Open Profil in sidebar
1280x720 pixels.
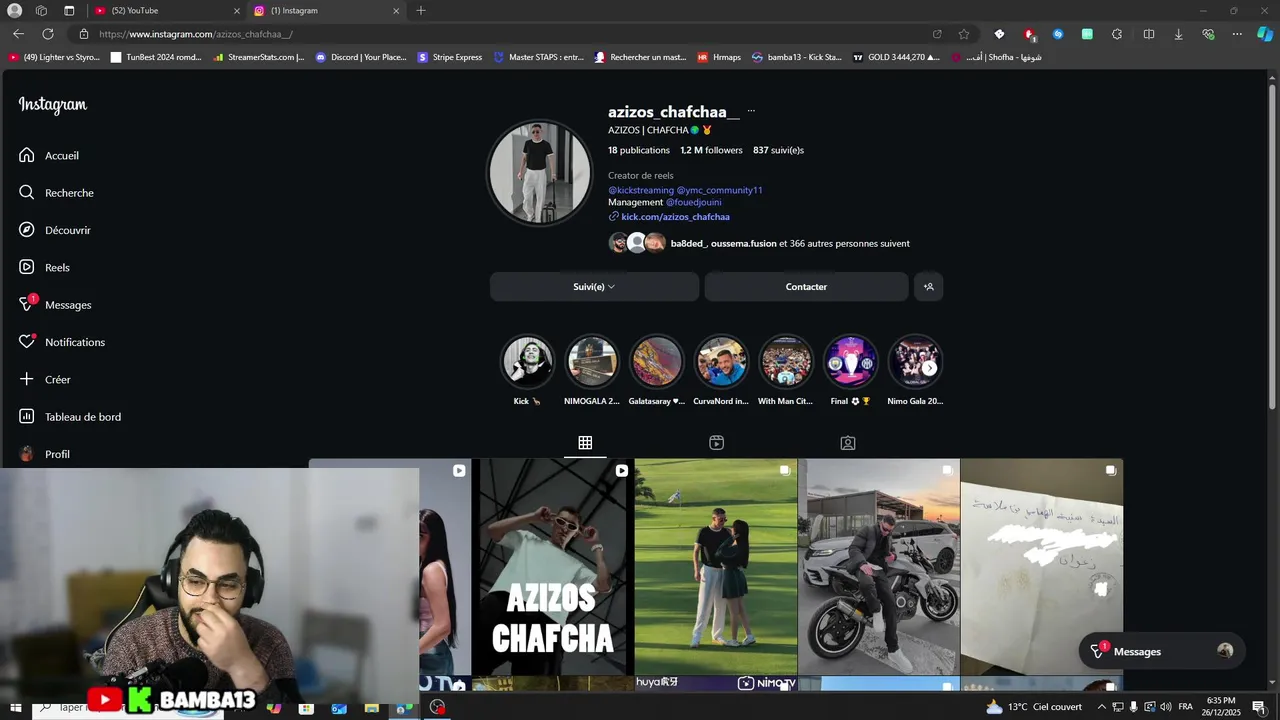click(44, 454)
